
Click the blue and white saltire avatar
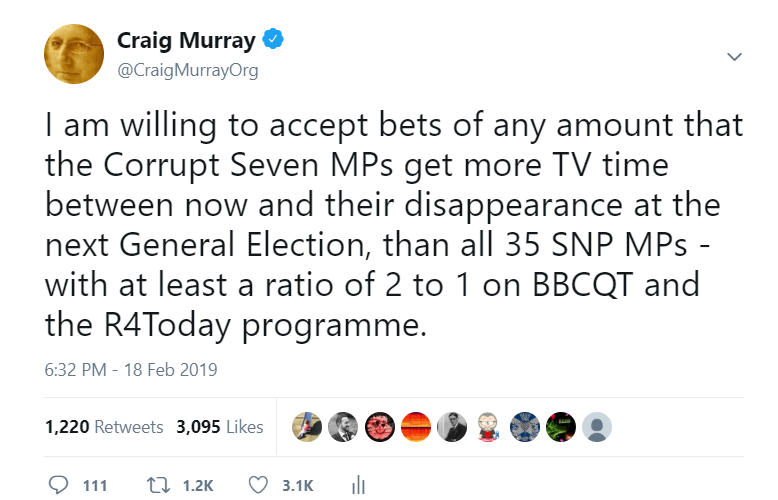[524, 426]
